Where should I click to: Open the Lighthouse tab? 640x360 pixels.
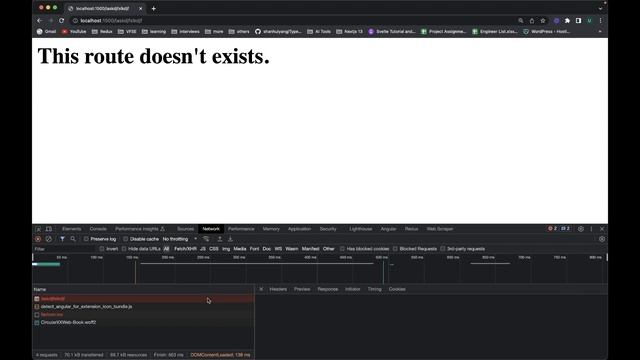(360, 229)
